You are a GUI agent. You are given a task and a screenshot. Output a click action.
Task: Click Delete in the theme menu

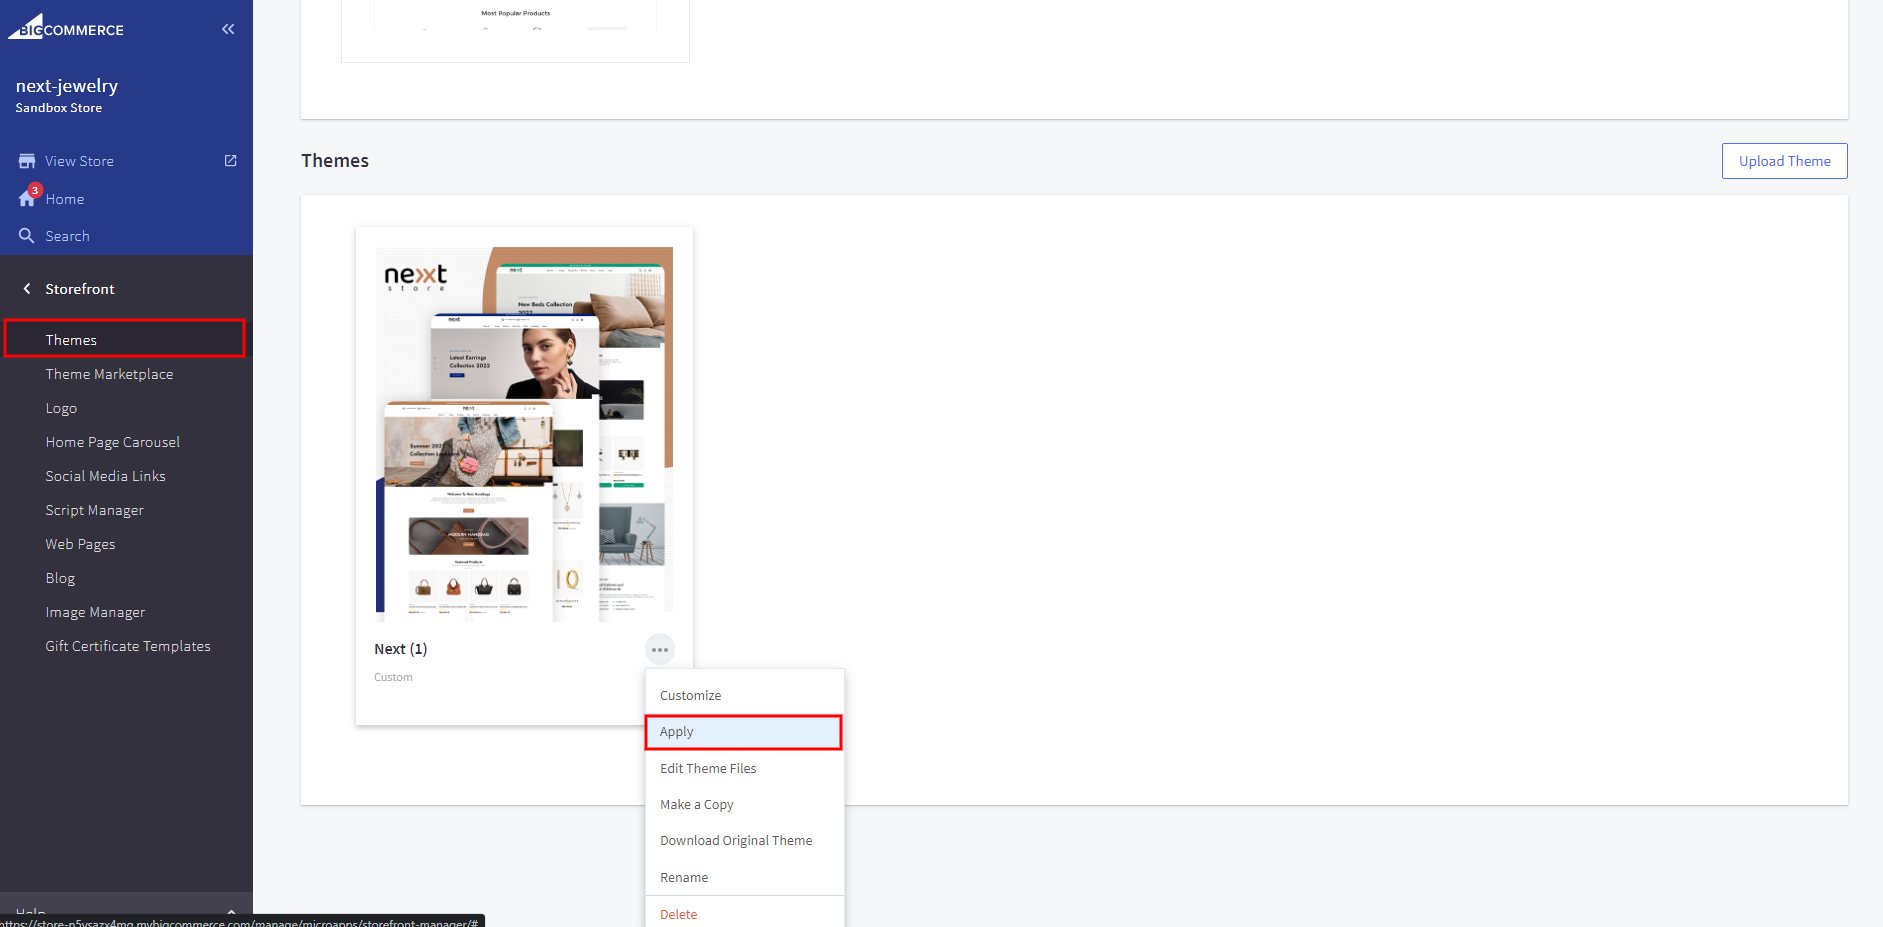click(679, 914)
